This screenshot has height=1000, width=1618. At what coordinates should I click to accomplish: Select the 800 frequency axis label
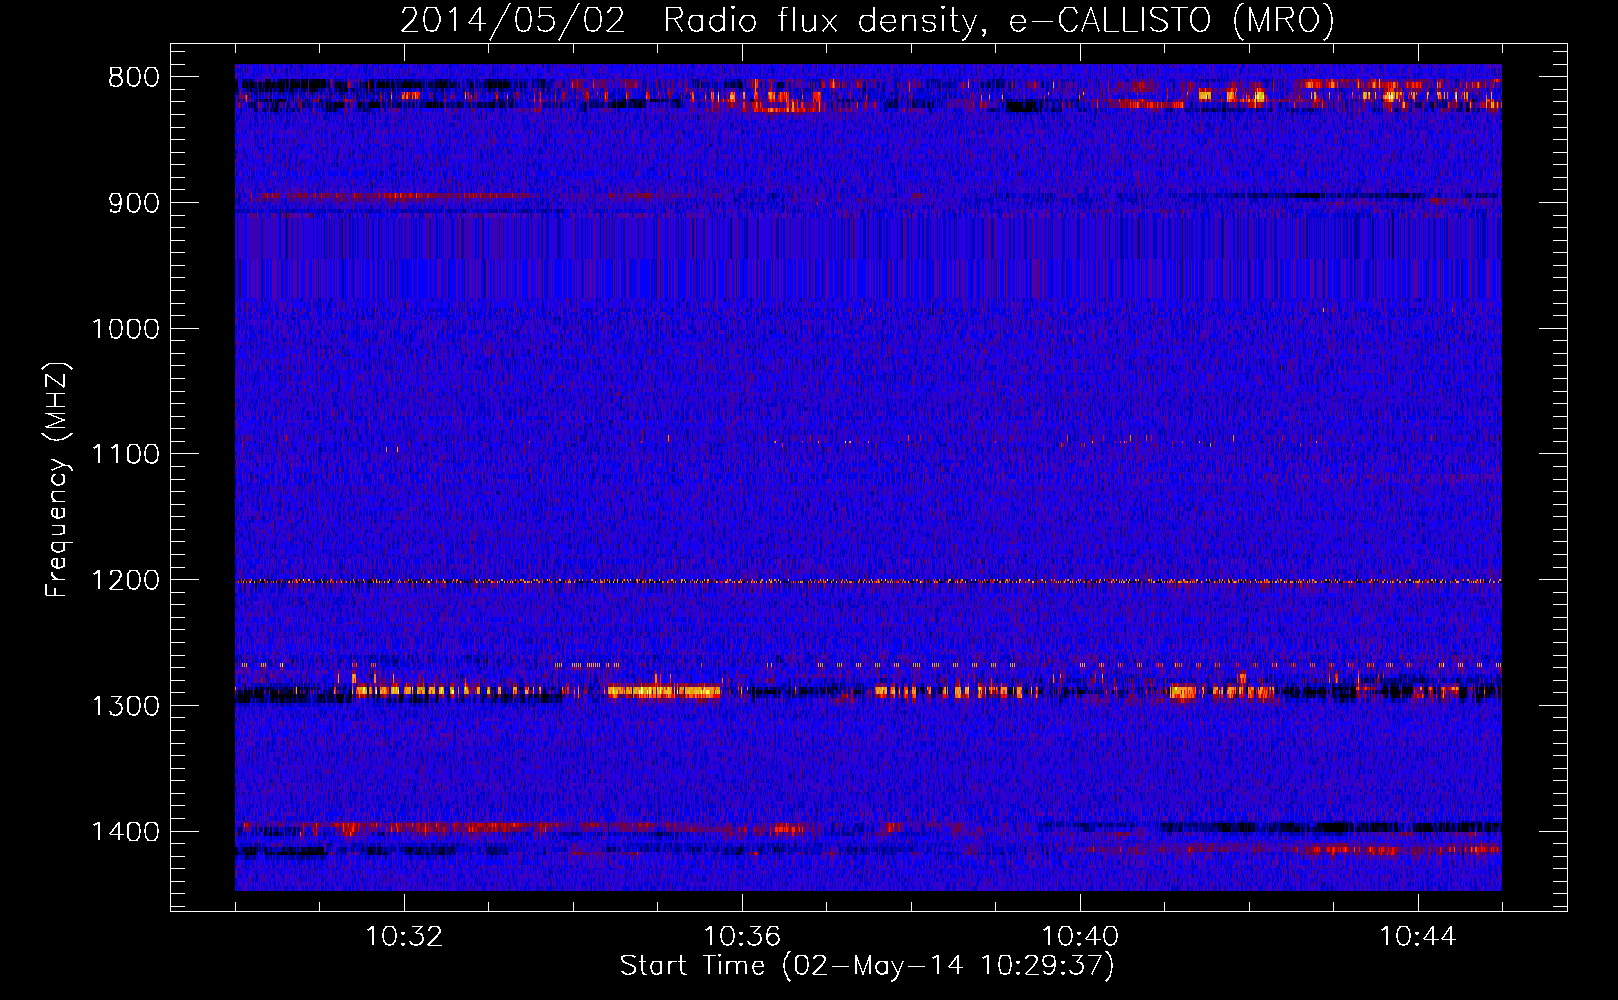[134, 78]
